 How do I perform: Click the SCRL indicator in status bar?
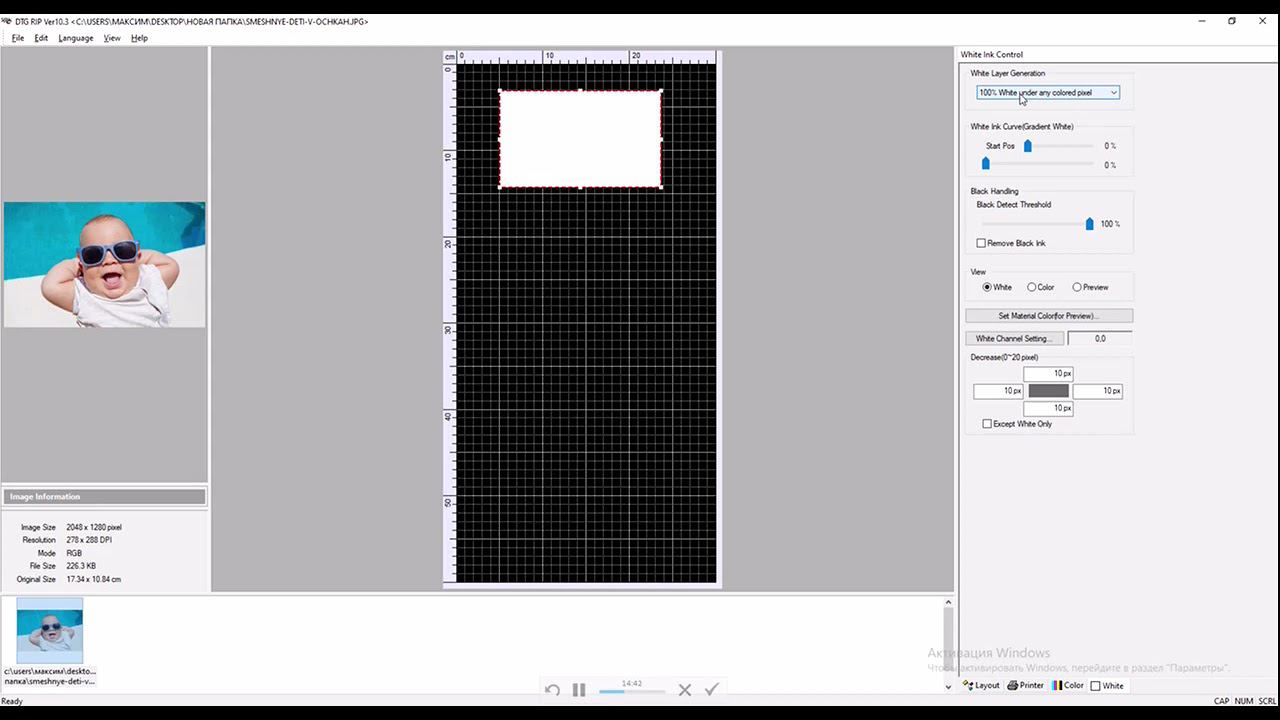coord(1266,701)
